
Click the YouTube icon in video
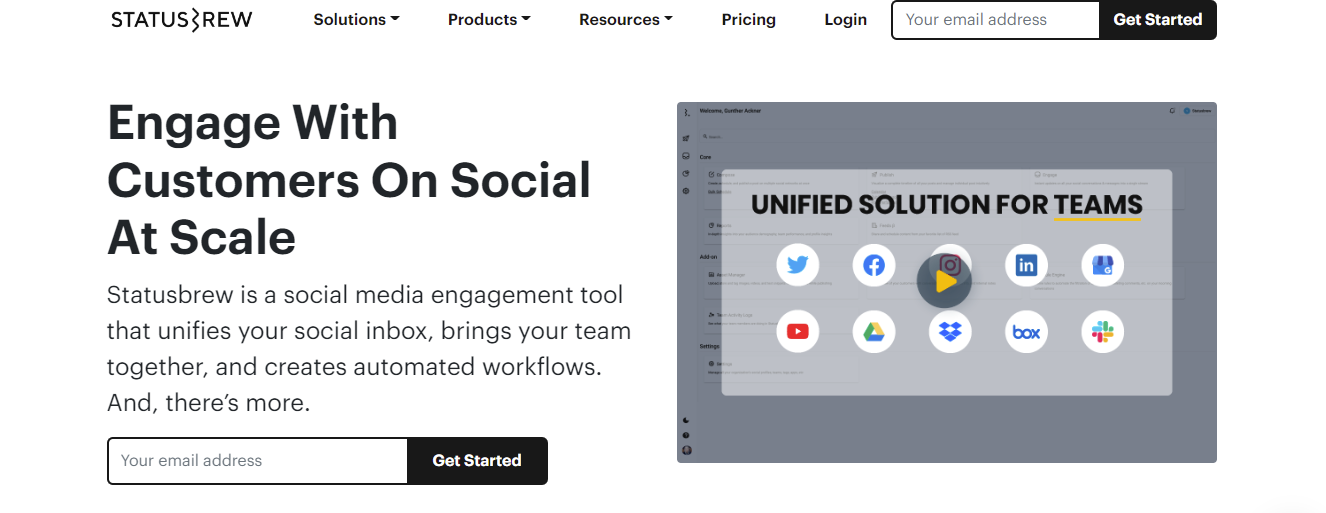click(797, 332)
